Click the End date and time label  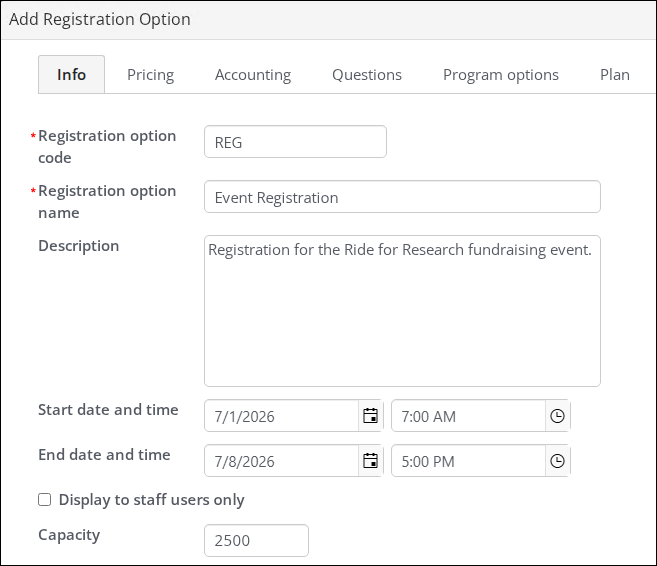tap(104, 455)
